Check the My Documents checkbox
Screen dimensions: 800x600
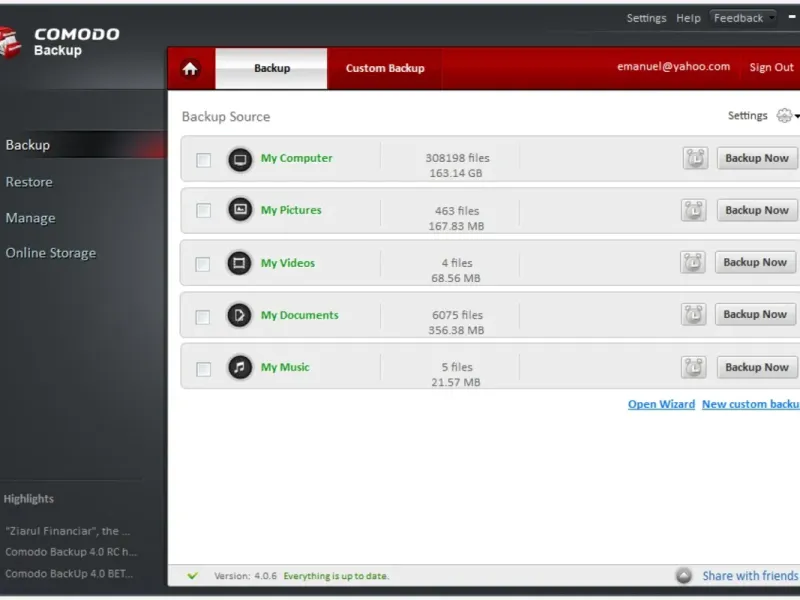[203, 317]
